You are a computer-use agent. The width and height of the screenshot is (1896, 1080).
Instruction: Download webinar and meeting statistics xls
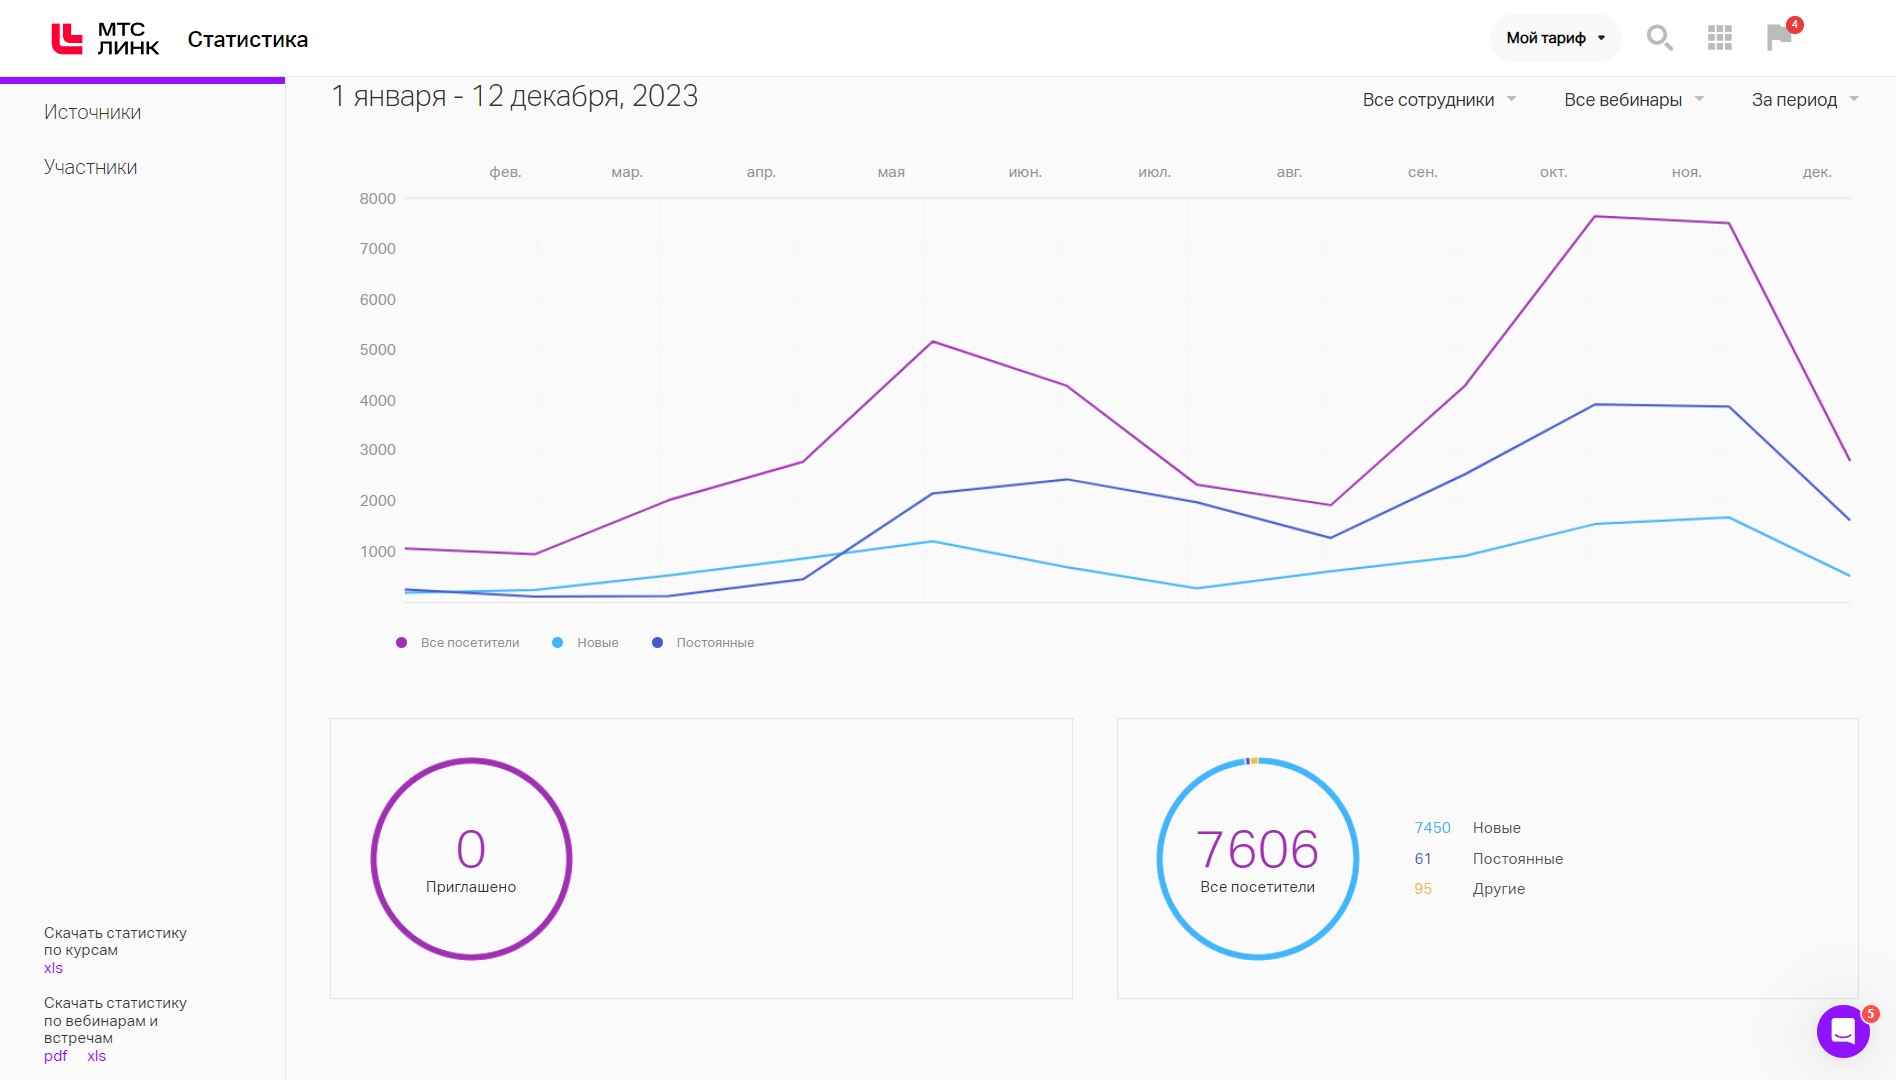point(96,1056)
